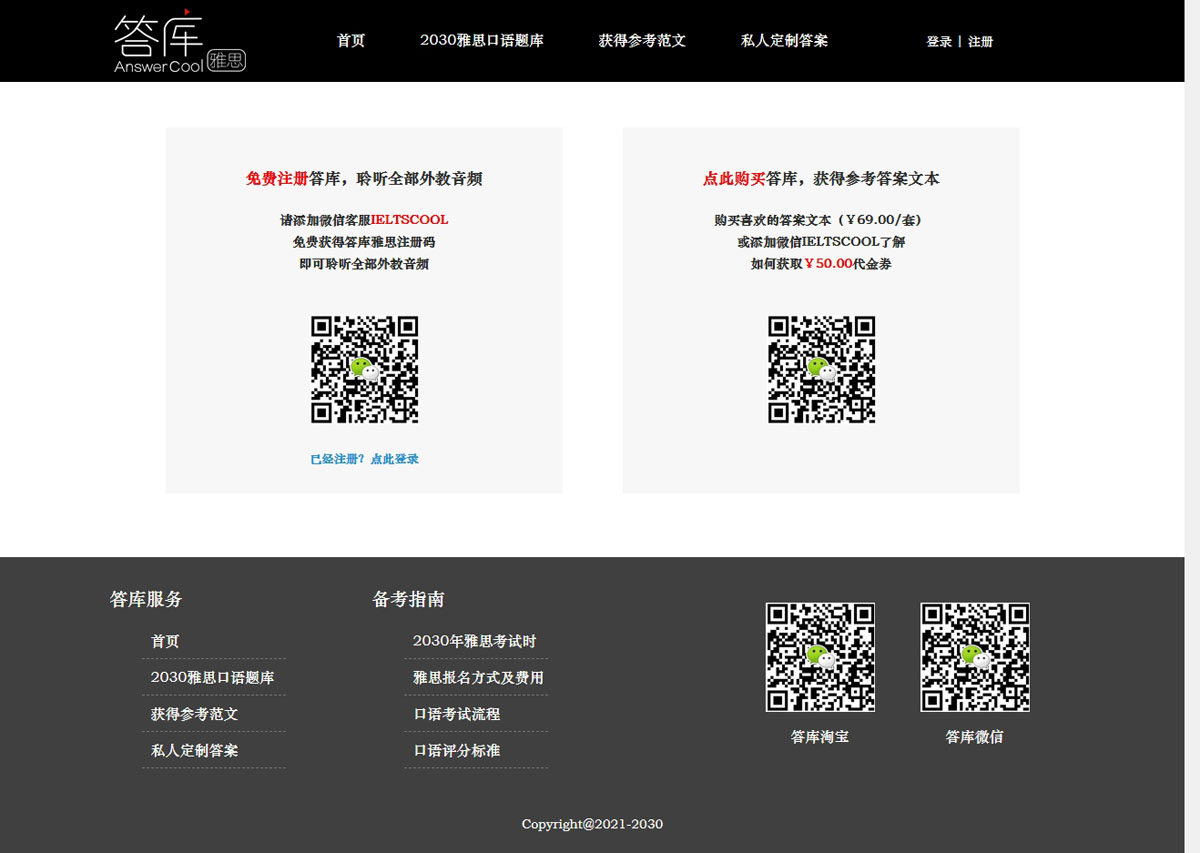Click the 答库淘宝 QR code in footer

pos(820,657)
